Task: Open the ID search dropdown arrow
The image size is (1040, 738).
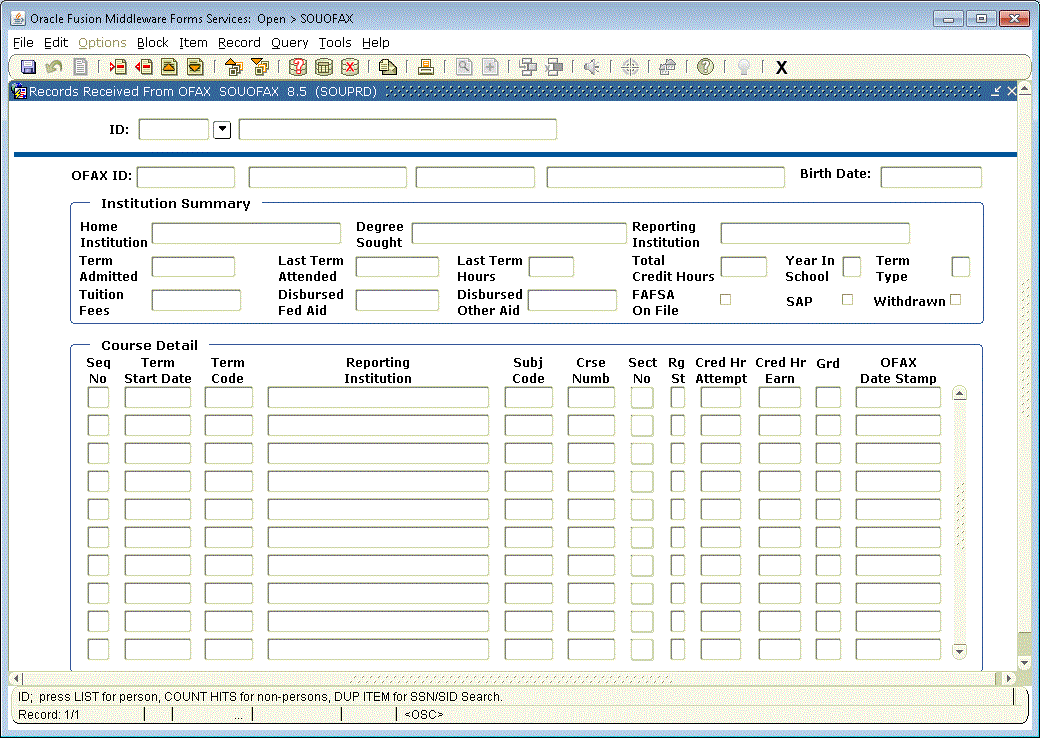Action: tap(222, 129)
